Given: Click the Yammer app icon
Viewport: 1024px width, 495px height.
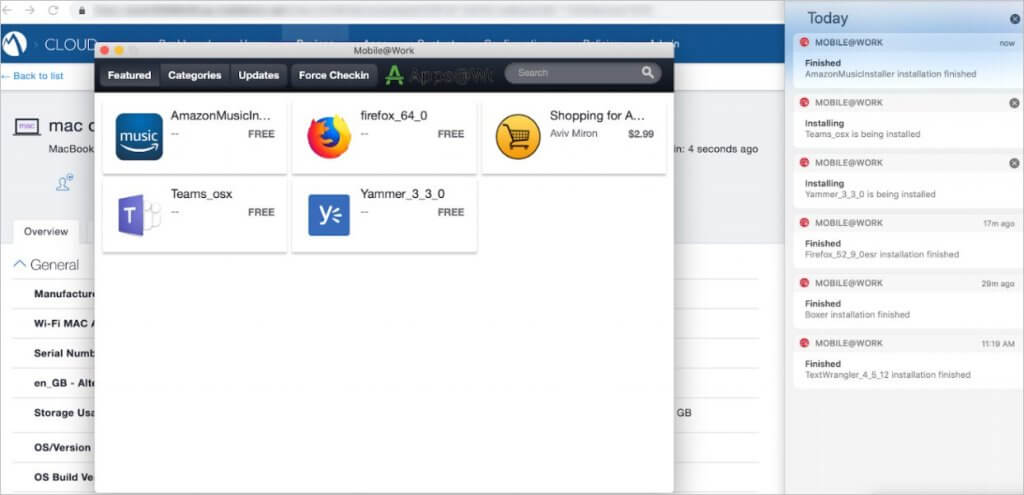Looking at the screenshot, I should tap(329, 214).
